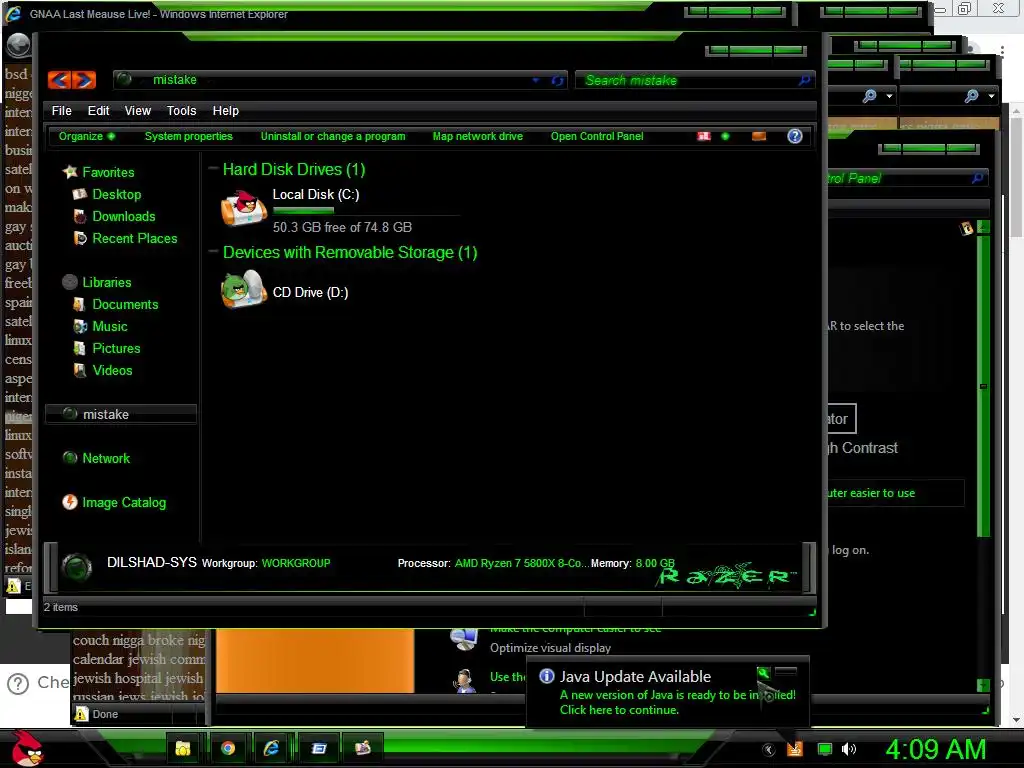Image resolution: width=1024 pixels, height=768 pixels.
Task: Open the view options dropdown arrow
Action: [x=725, y=136]
